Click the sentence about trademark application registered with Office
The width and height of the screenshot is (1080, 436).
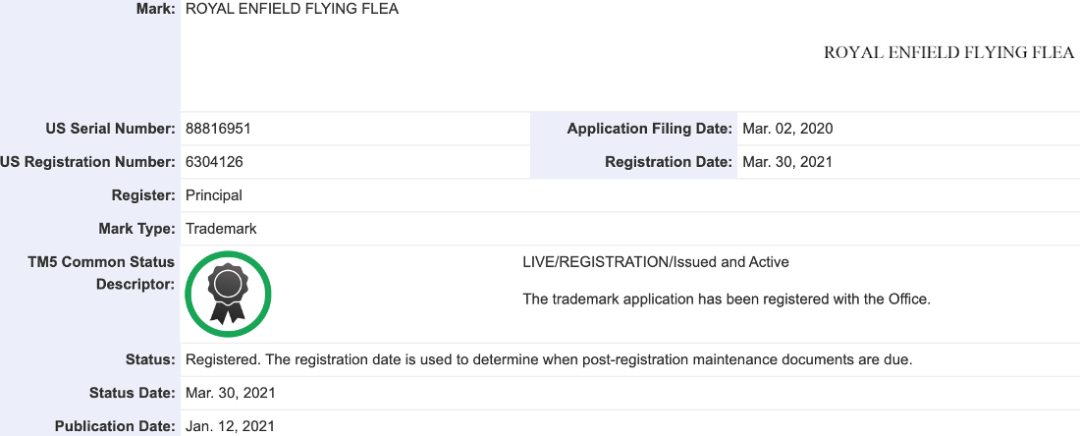(x=727, y=300)
